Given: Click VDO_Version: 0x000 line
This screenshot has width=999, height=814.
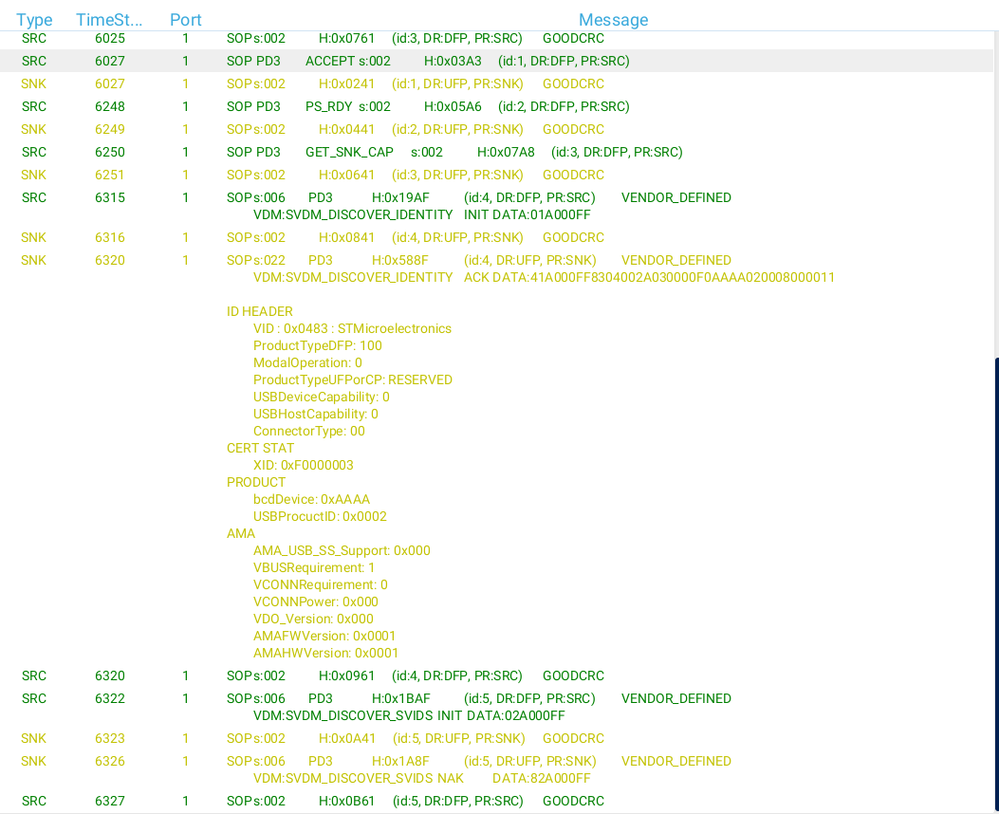Looking at the screenshot, I should (x=313, y=619).
